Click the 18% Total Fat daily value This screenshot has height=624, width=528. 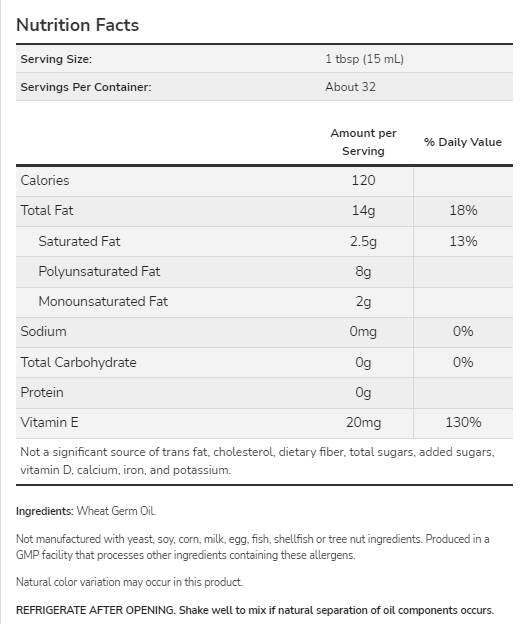[463, 210]
